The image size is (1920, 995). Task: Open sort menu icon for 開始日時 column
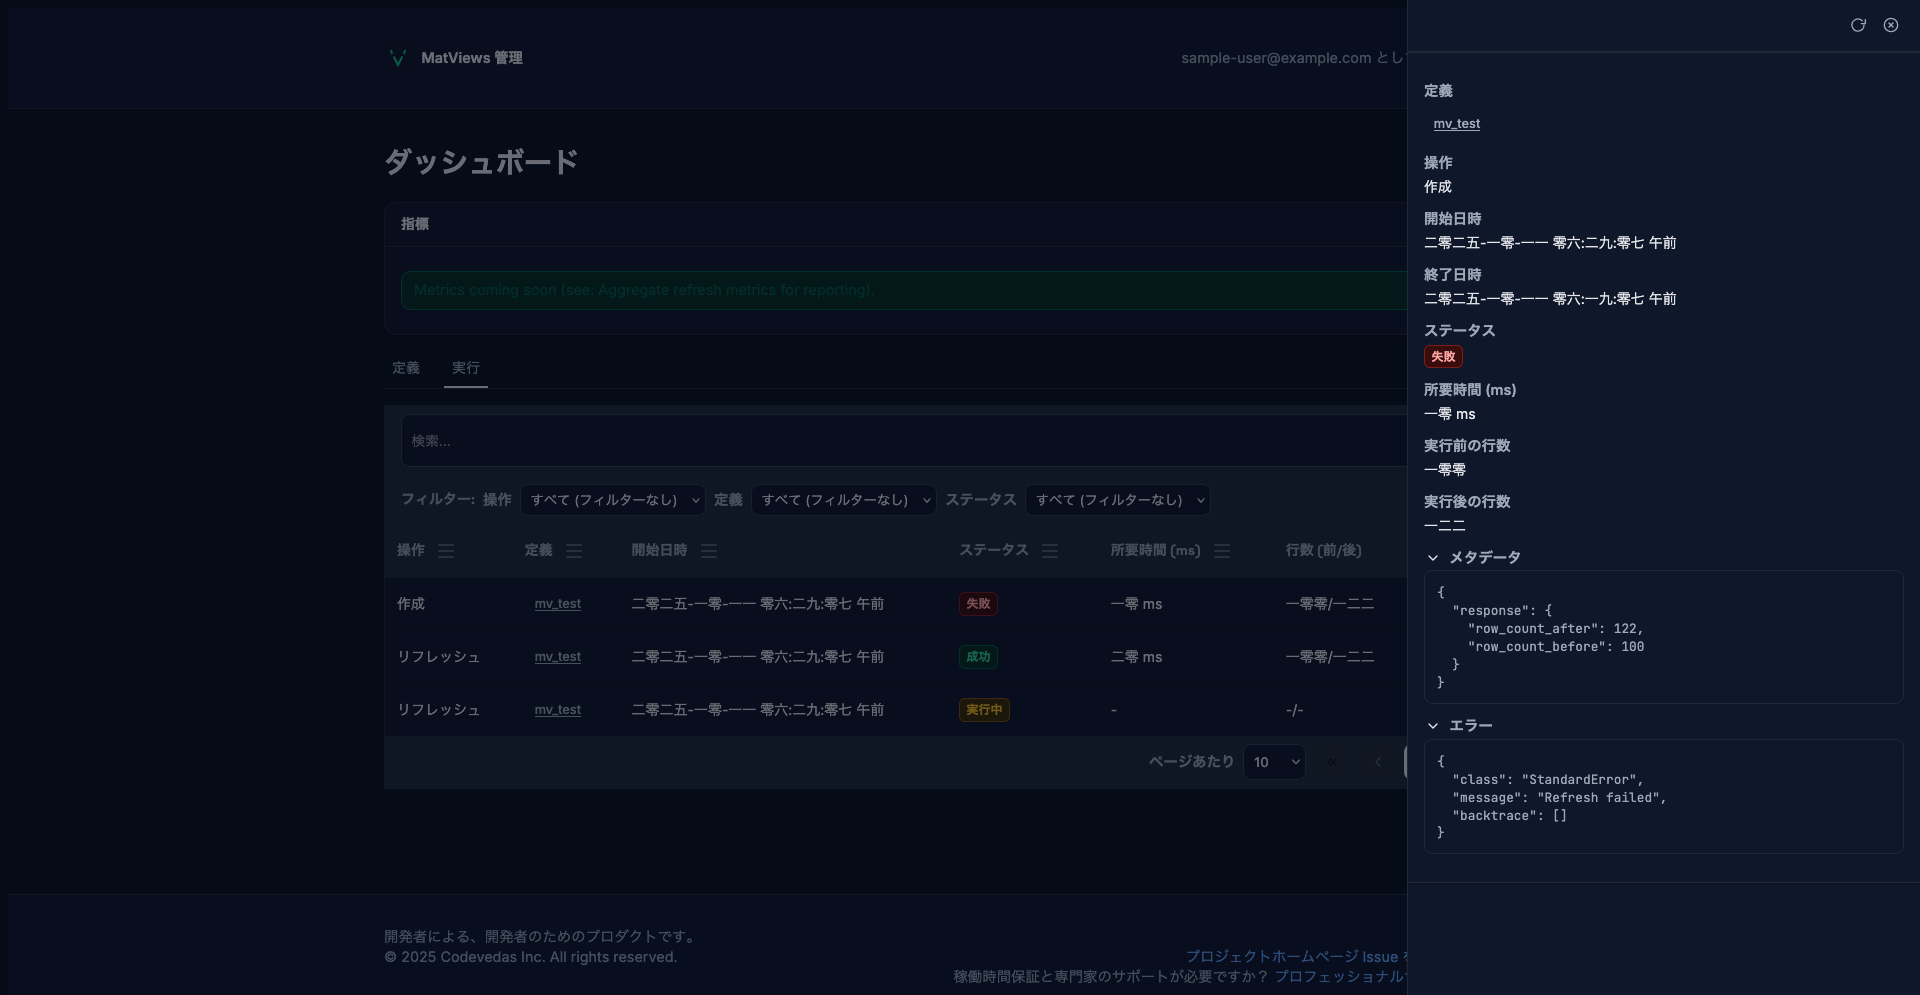pos(709,551)
